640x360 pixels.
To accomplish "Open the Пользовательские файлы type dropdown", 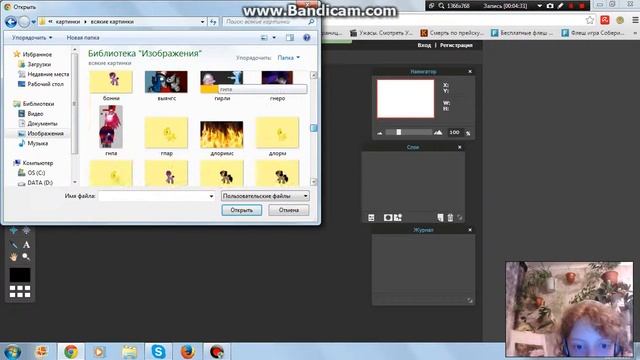I will pos(265,196).
